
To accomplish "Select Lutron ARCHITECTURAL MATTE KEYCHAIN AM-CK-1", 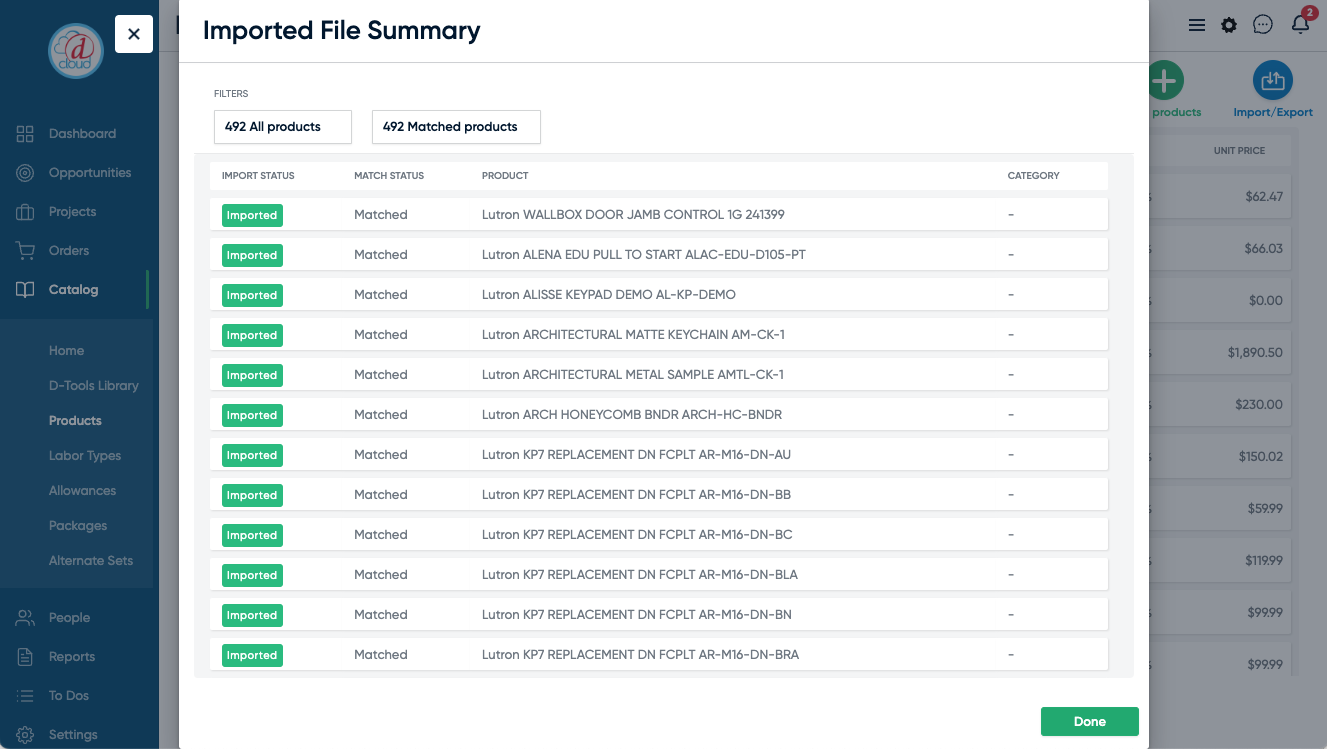I will pos(659,335).
